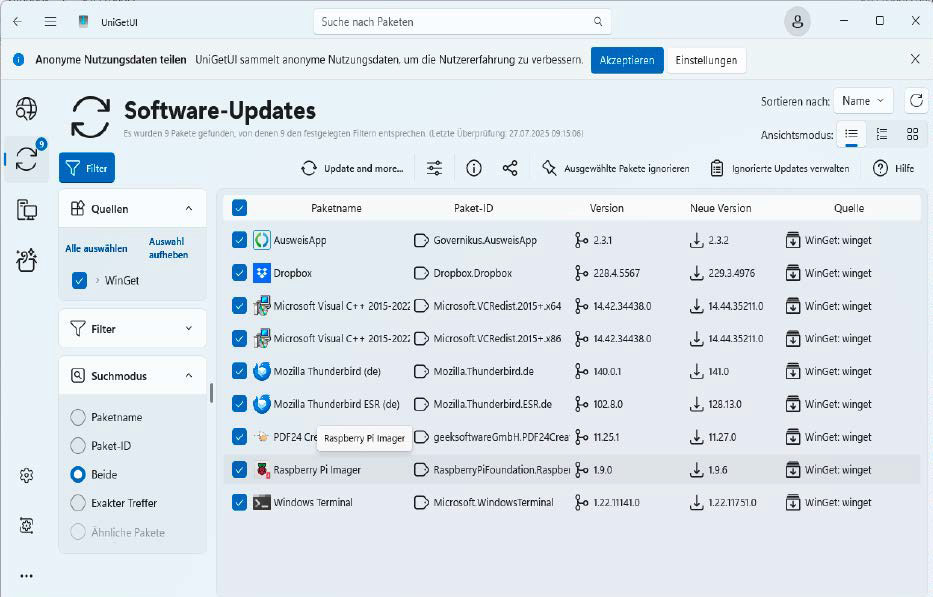
Task: Sort by Quelle column header
Action: (849, 208)
